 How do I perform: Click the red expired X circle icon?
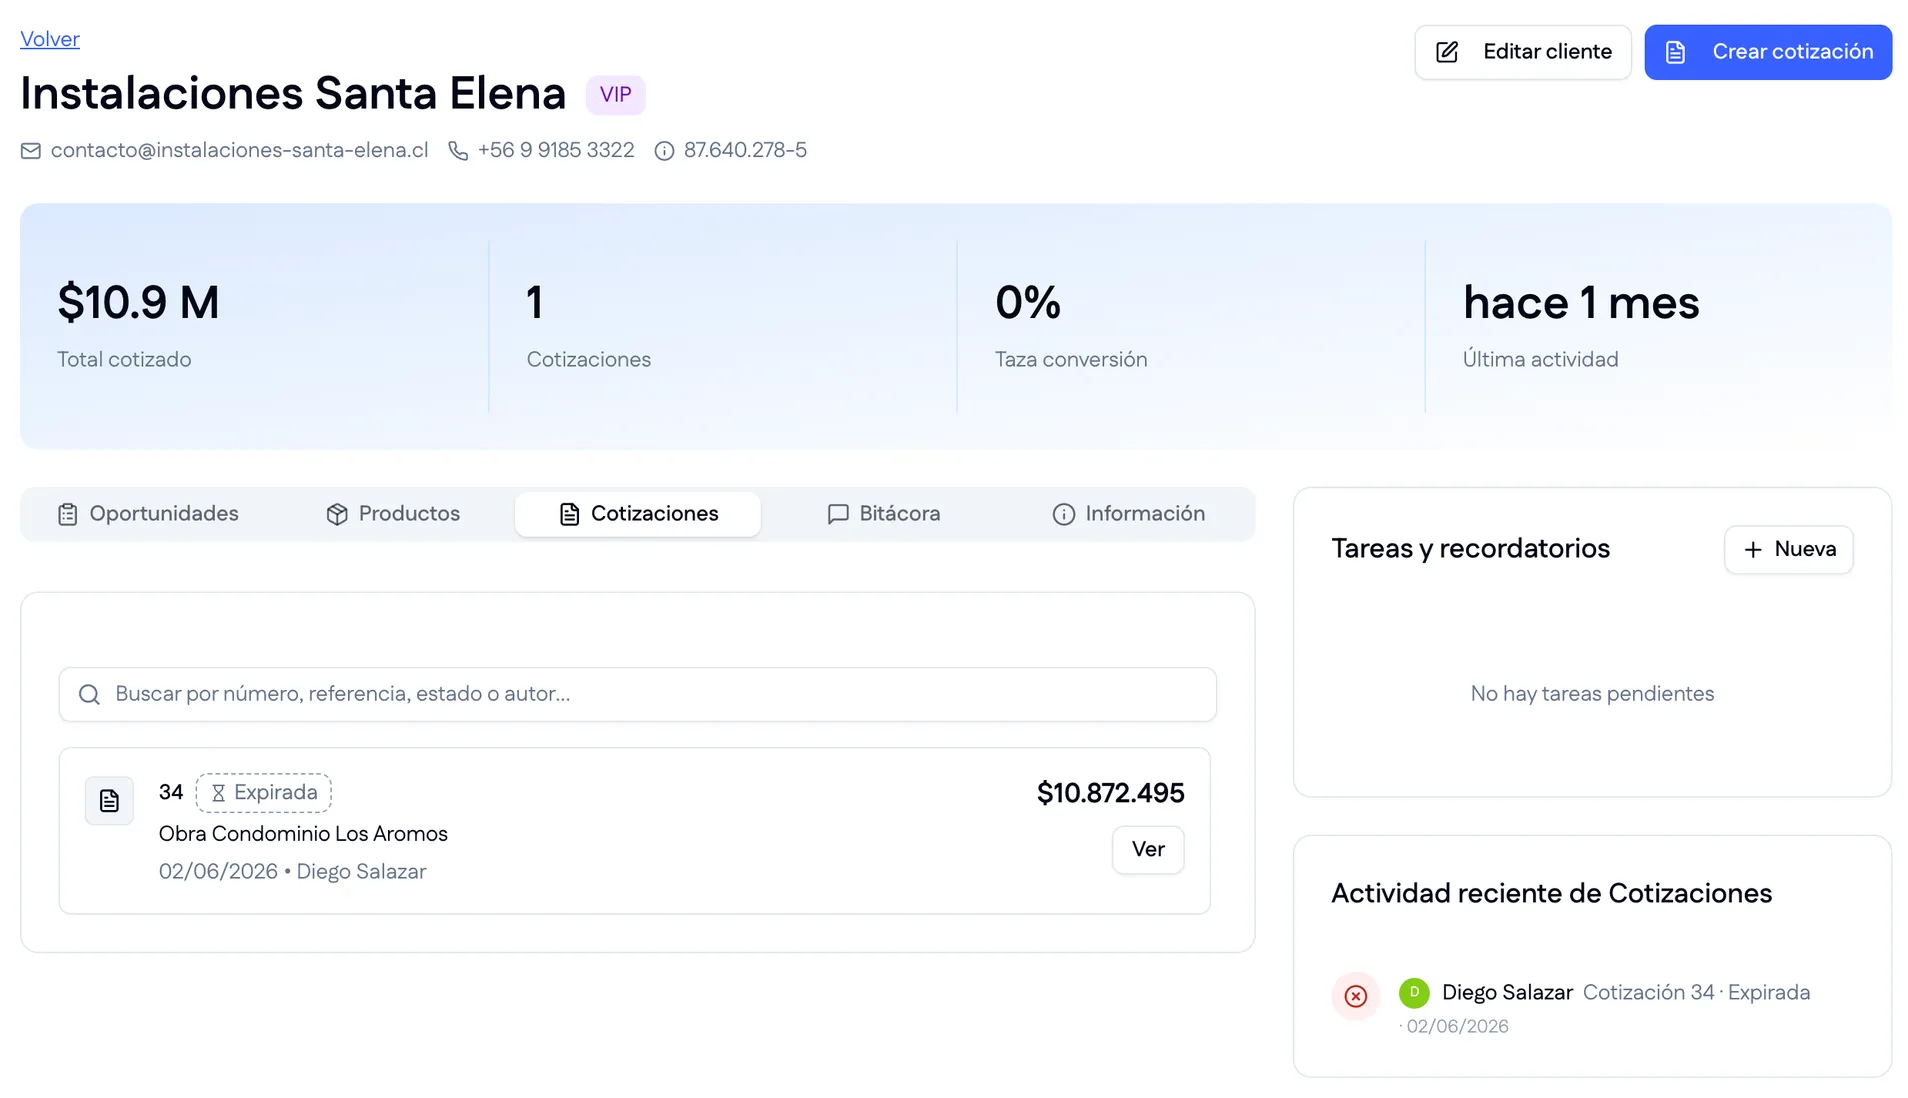click(1356, 996)
